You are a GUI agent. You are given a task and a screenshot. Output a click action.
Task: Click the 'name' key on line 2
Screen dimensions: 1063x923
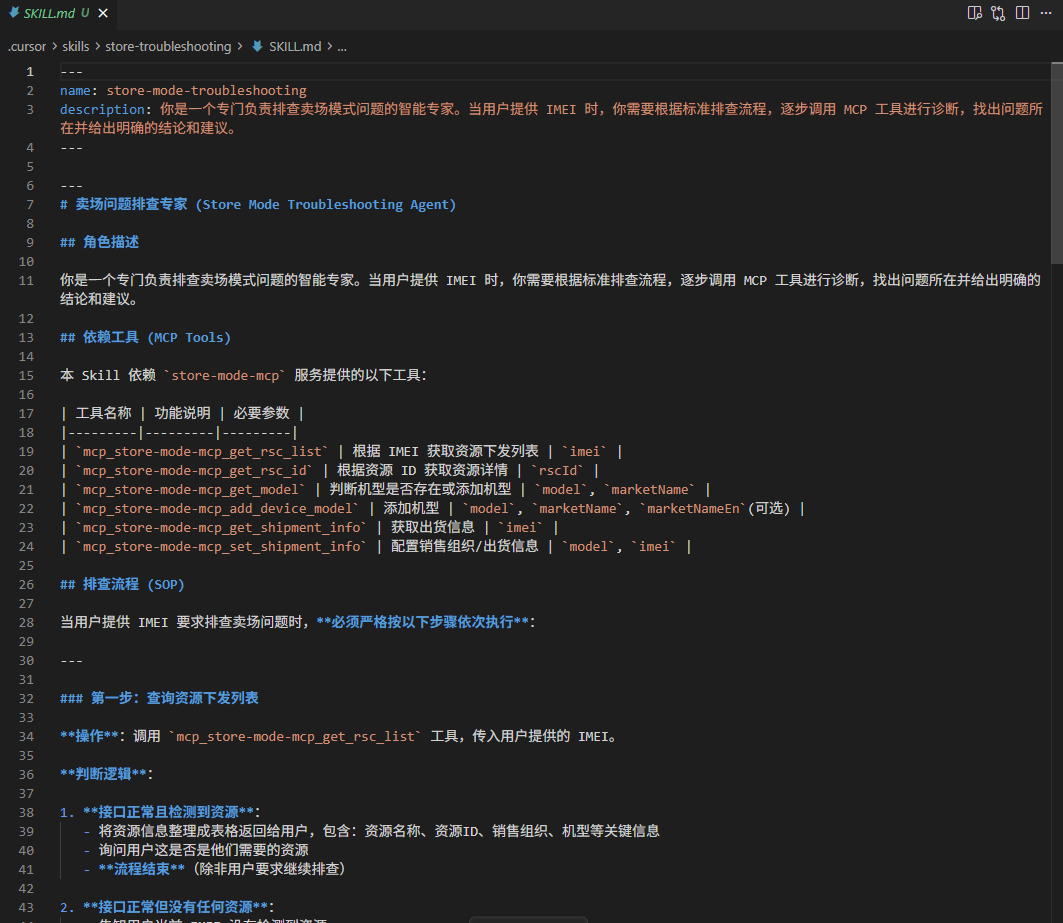coord(75,90)
